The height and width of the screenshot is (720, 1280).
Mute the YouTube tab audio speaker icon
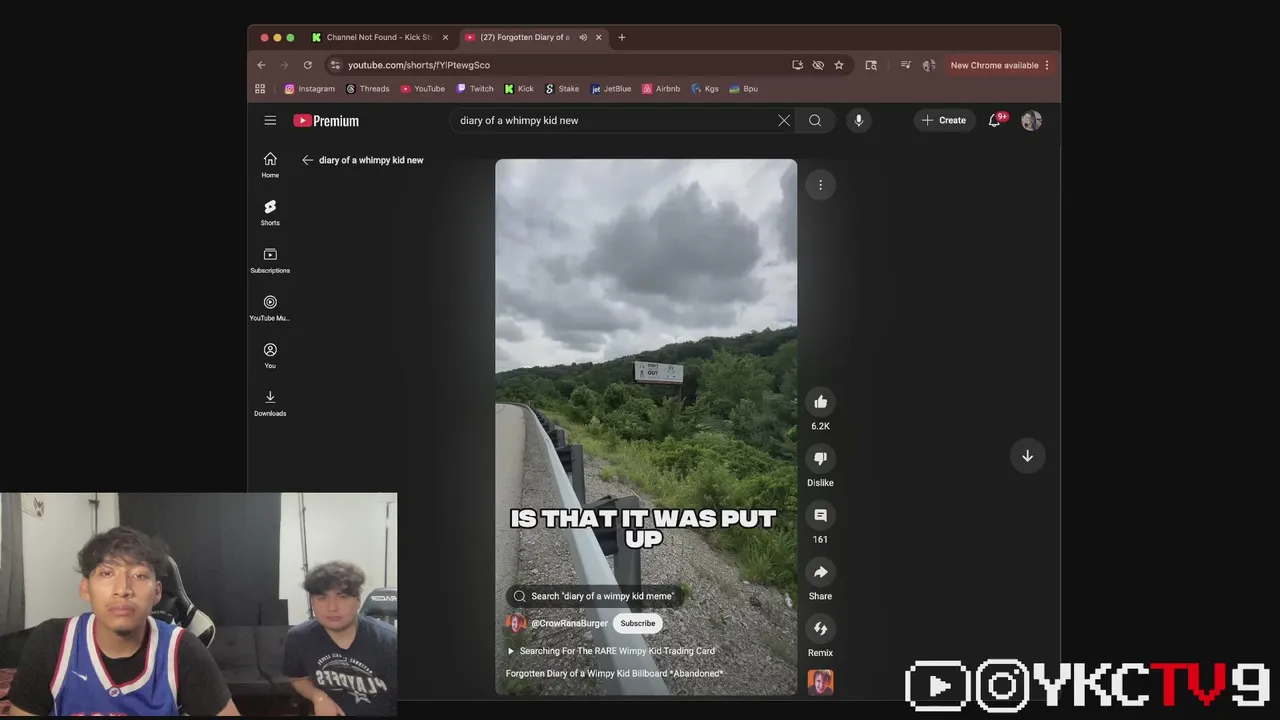(x=583, y=37)
